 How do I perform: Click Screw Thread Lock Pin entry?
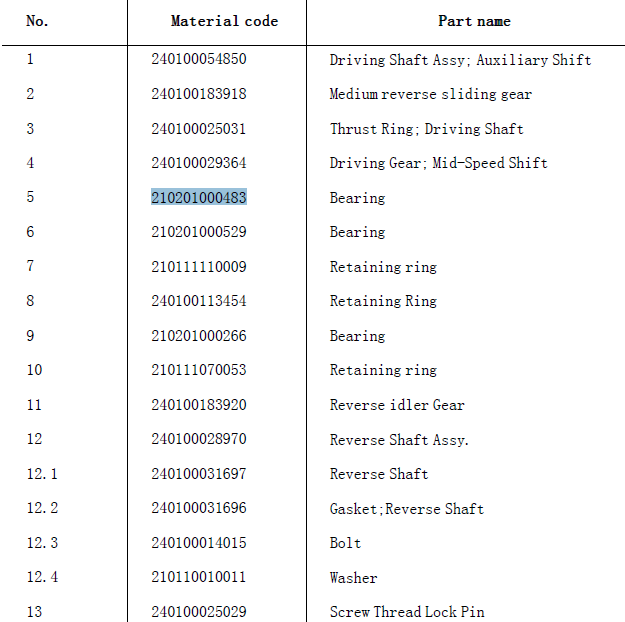(407, 612)
